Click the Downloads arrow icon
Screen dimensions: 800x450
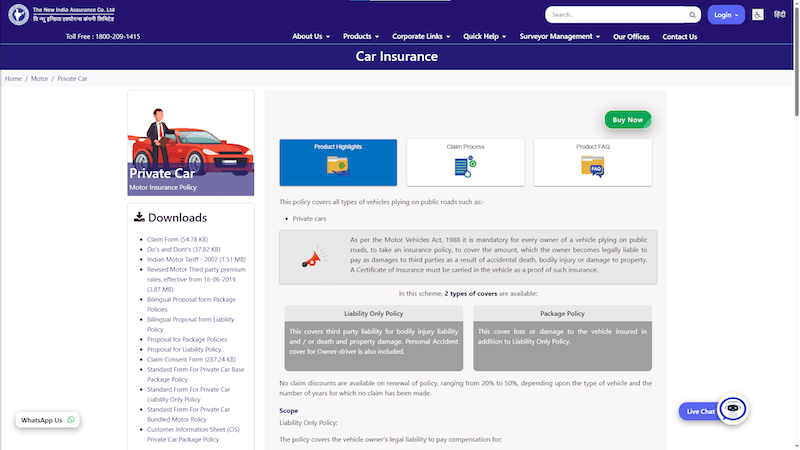[139, 217]
